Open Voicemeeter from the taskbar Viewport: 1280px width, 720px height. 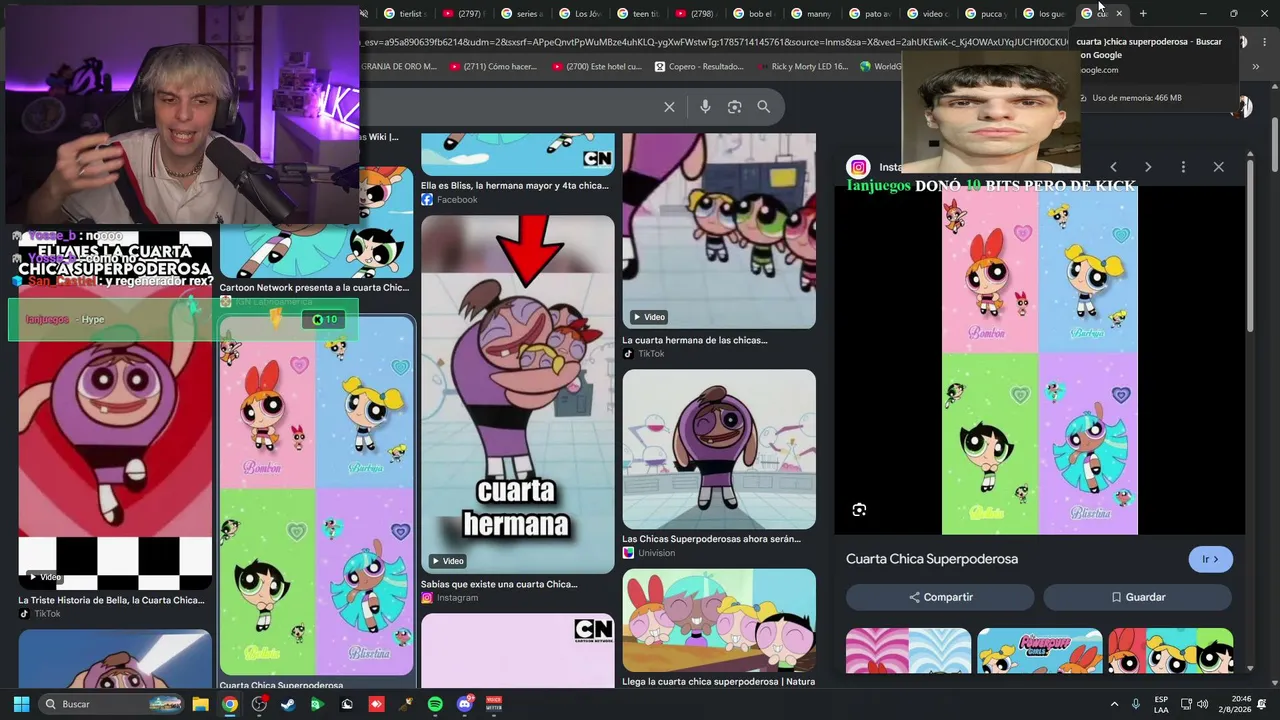click(494, 704)
